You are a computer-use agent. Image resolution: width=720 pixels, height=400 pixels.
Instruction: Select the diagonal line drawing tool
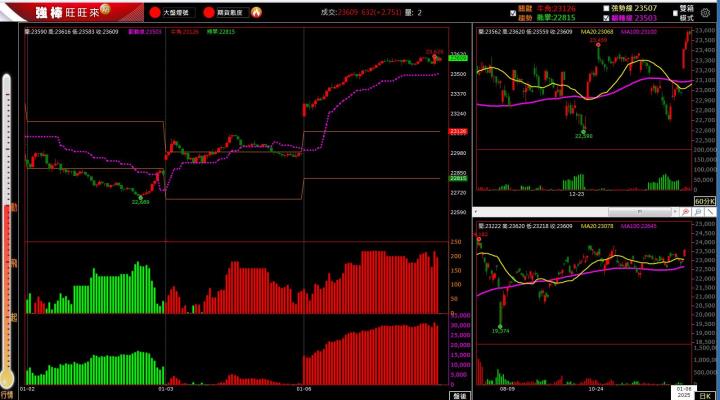pos(710,212)
